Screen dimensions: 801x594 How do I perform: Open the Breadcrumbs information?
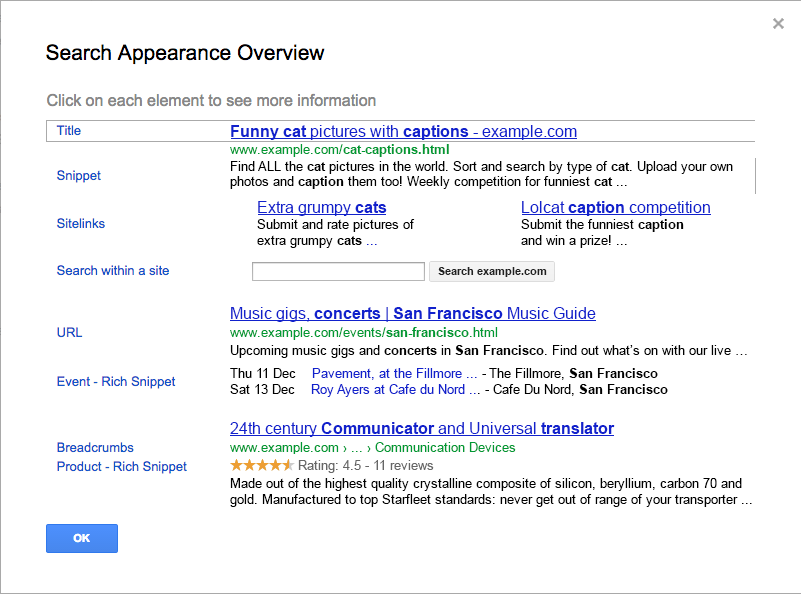pos(95,448)
